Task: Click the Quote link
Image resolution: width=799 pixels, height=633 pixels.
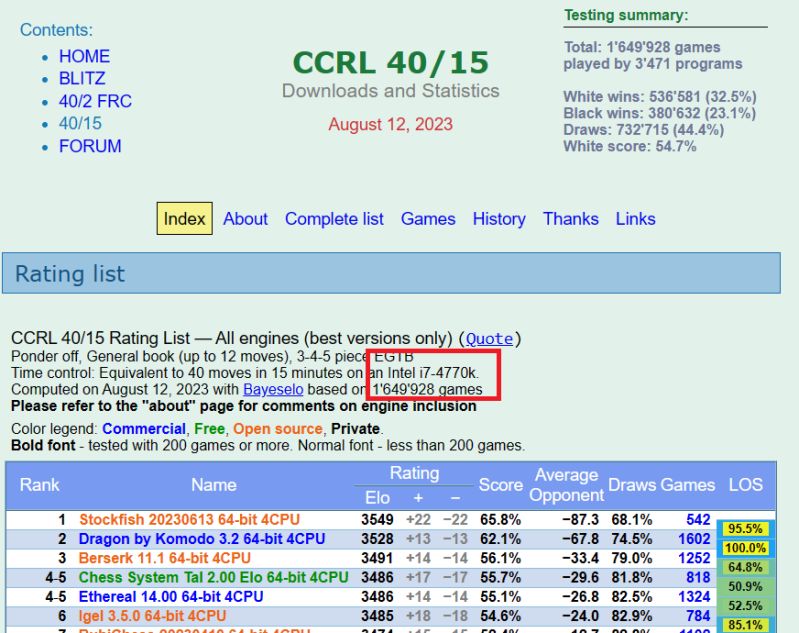Action: tap(489, 338)
